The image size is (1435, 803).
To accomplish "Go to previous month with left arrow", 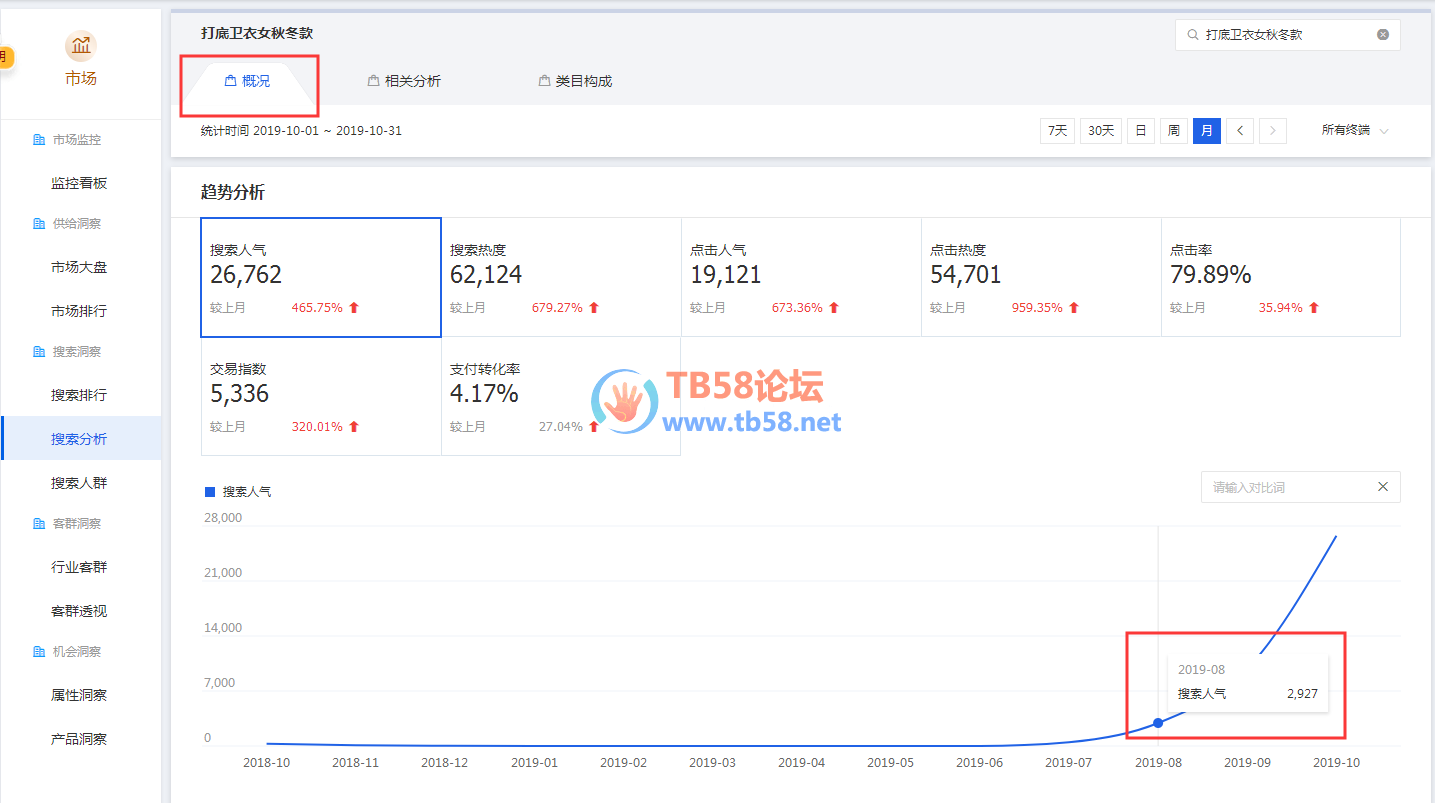I will pyautogui.click(x=1240, y=131).
